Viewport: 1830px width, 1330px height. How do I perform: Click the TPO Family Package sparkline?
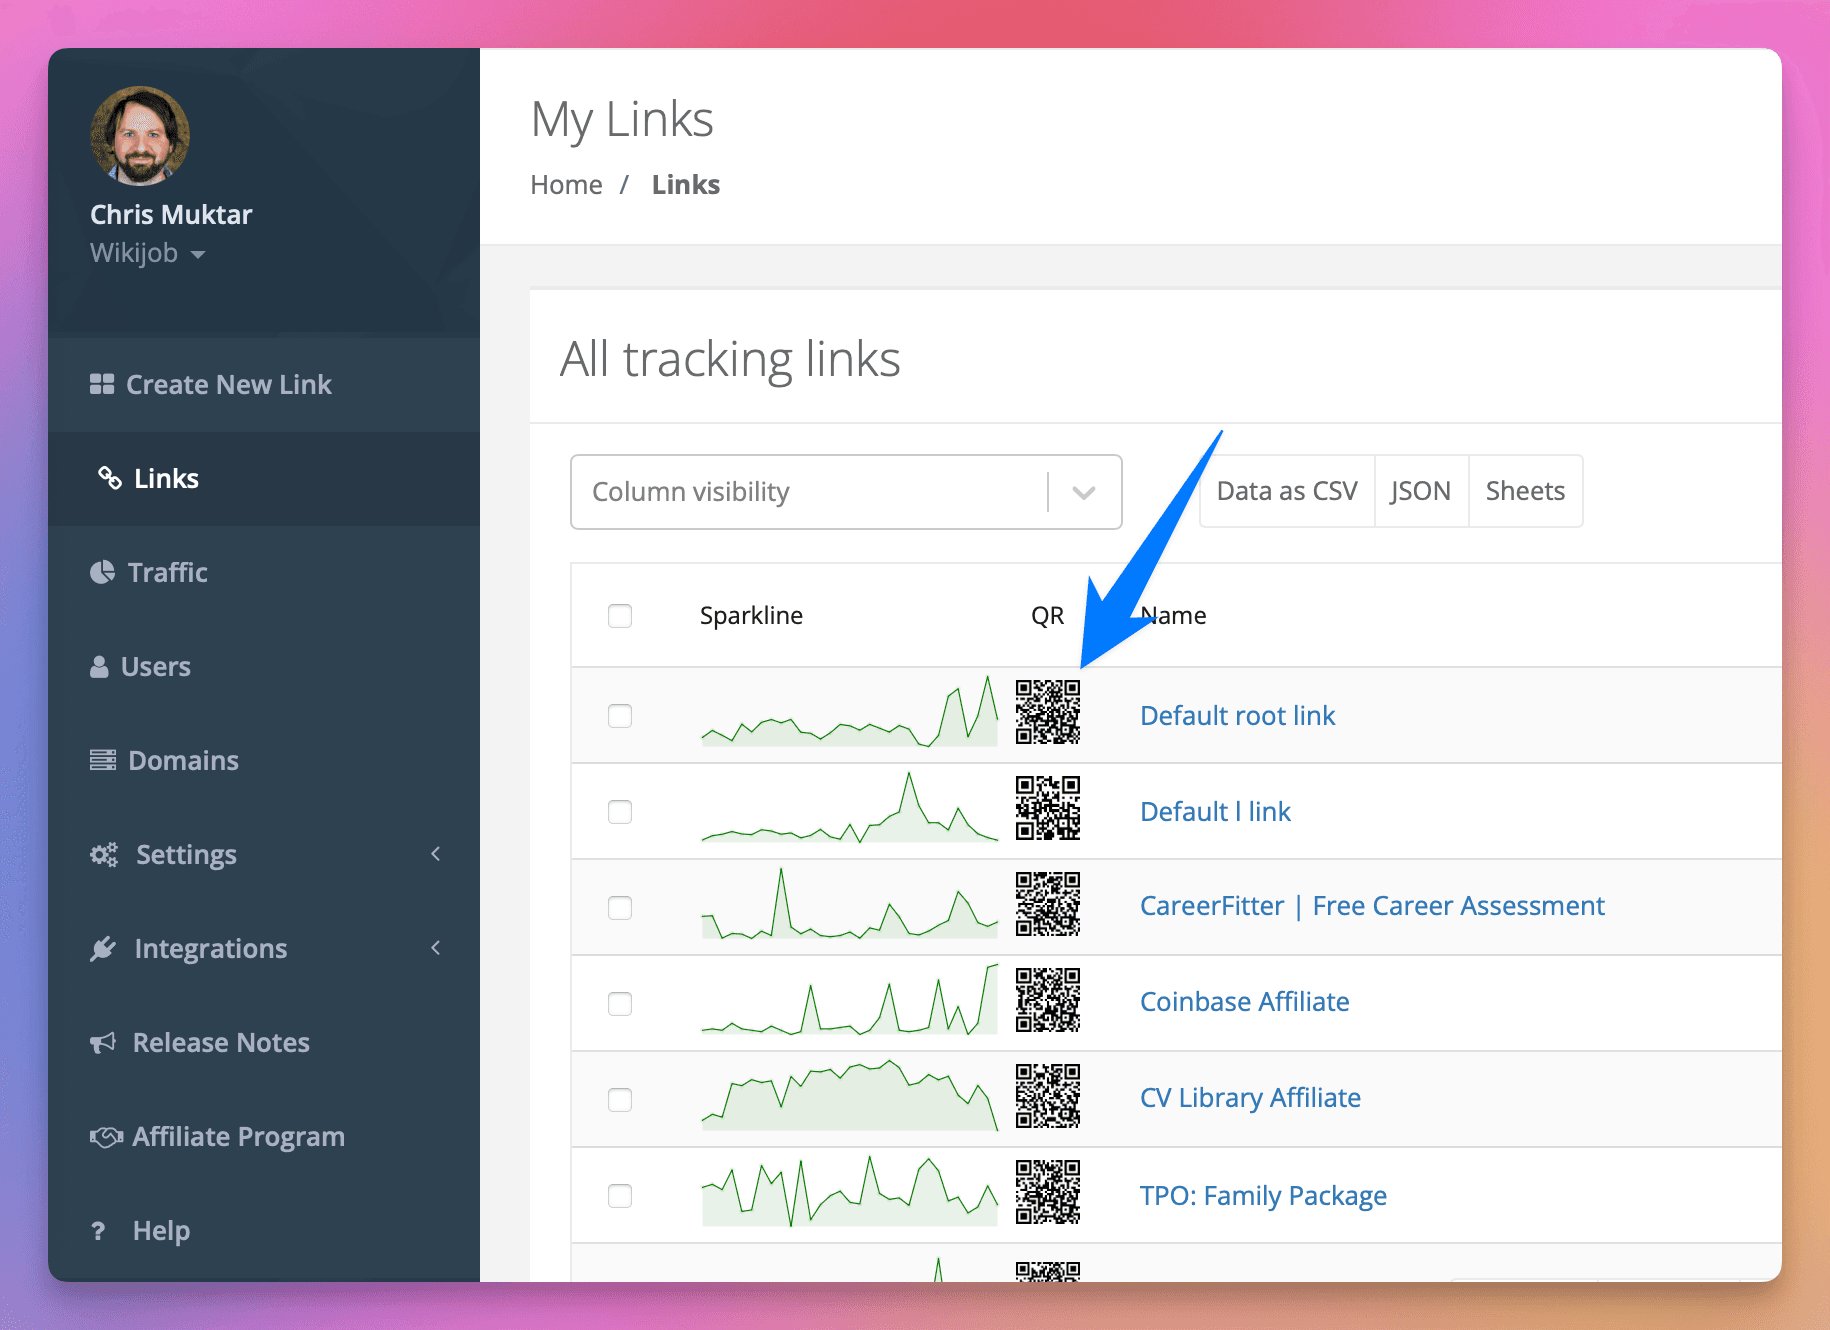pos(848,1195)
